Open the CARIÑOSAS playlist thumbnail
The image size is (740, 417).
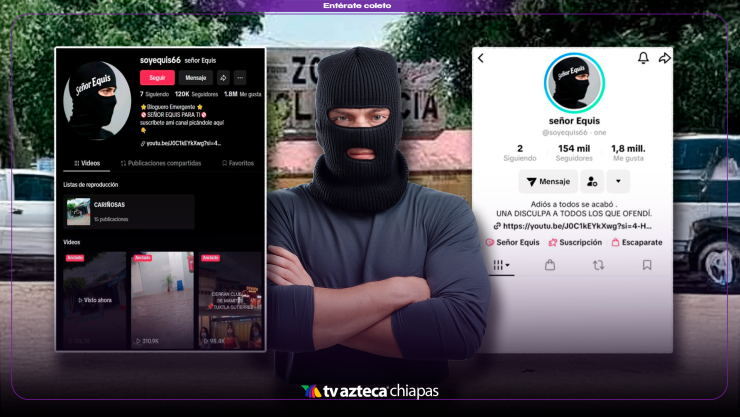pyautogui.click(x=79, y=211)
